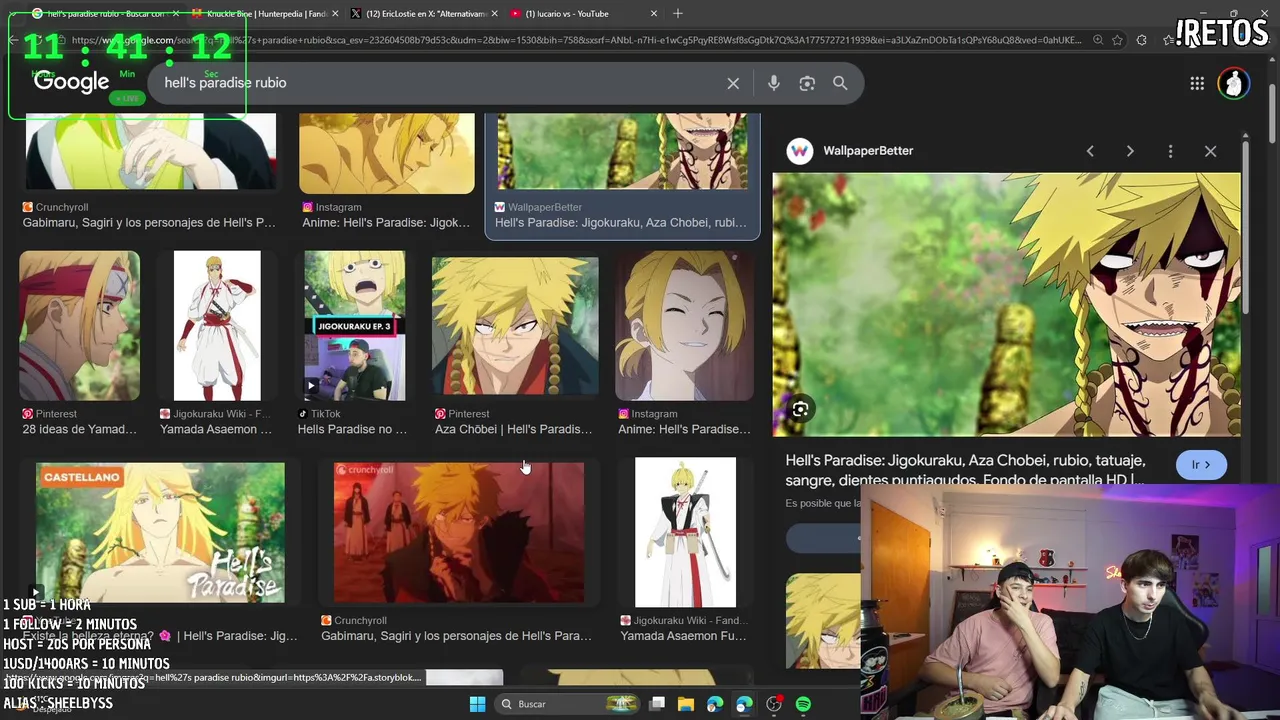Image resolution: width=1280 pixels, height=720 pixels.
Task: Open the TikTok Jigokuraku Ep. 3 thumbnail
Action: pyautogui.click(x=354, y=326)
